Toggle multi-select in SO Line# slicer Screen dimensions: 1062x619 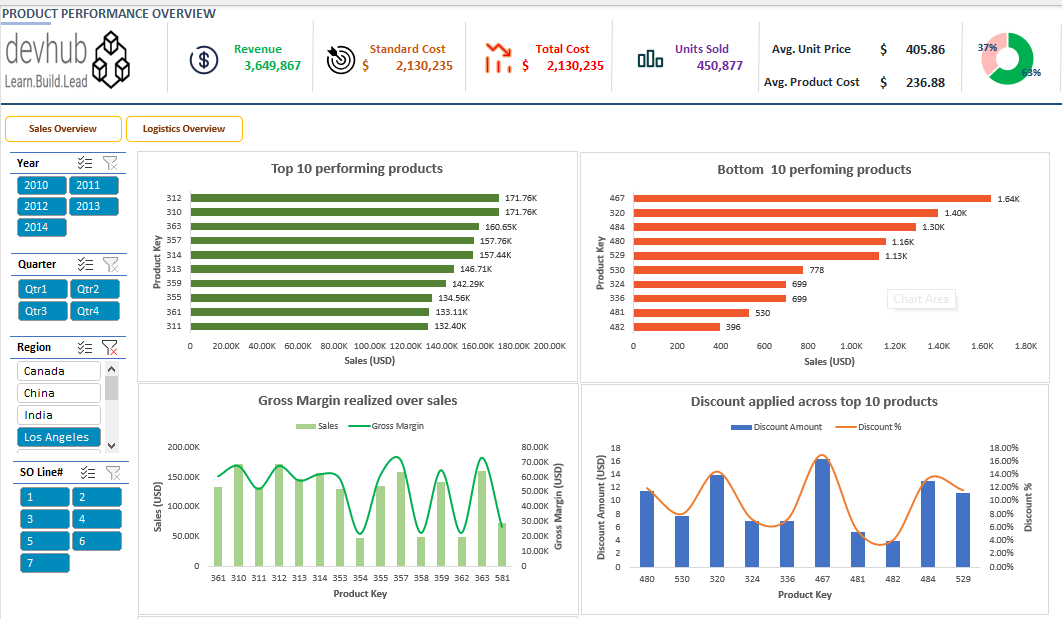[88, 472]
